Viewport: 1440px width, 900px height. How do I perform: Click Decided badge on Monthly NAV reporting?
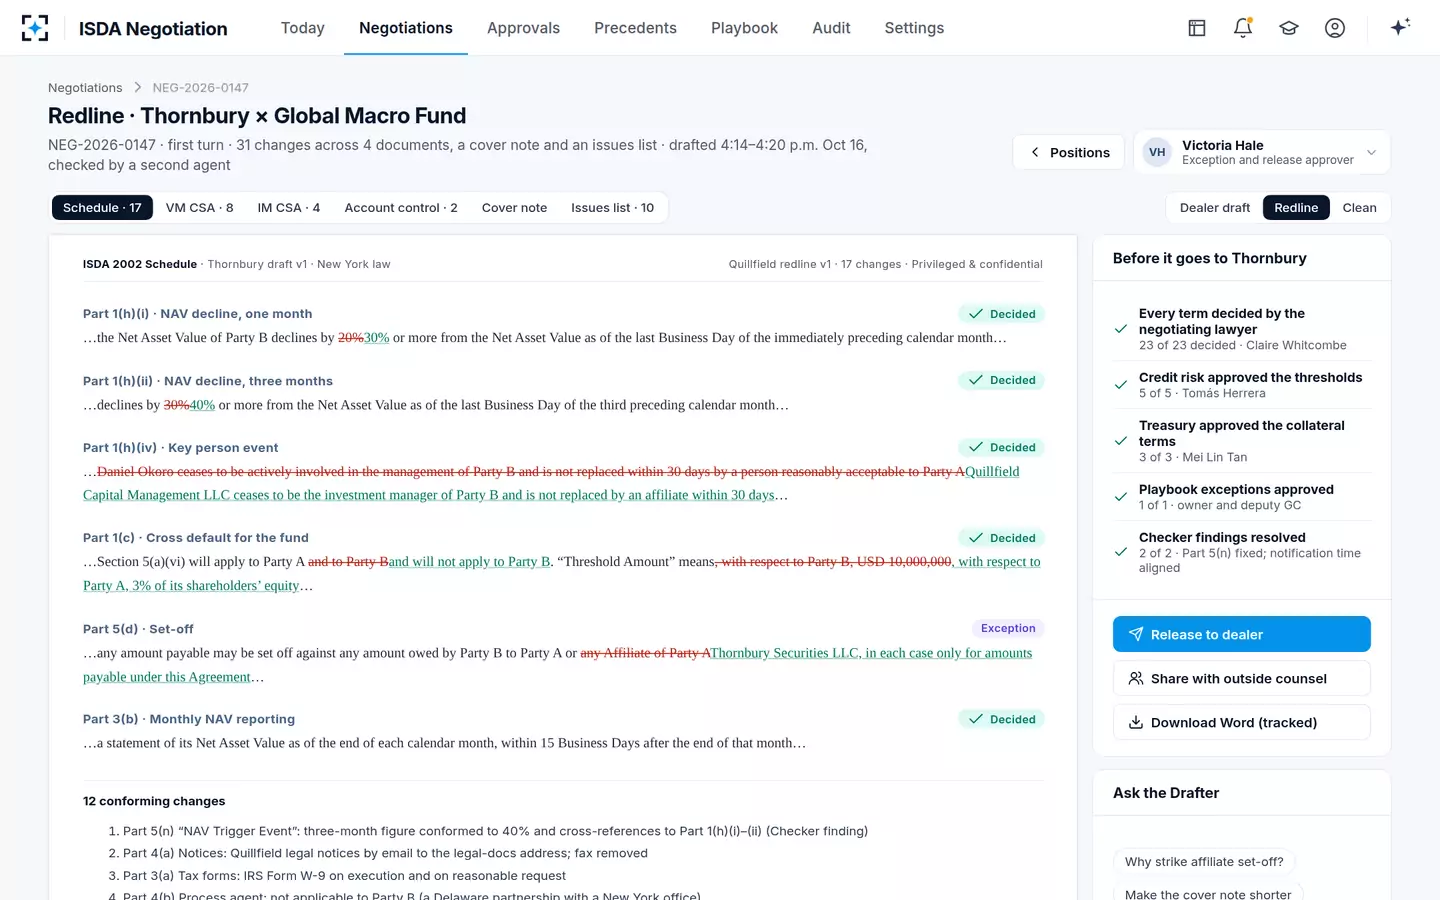coord(1001,719)
